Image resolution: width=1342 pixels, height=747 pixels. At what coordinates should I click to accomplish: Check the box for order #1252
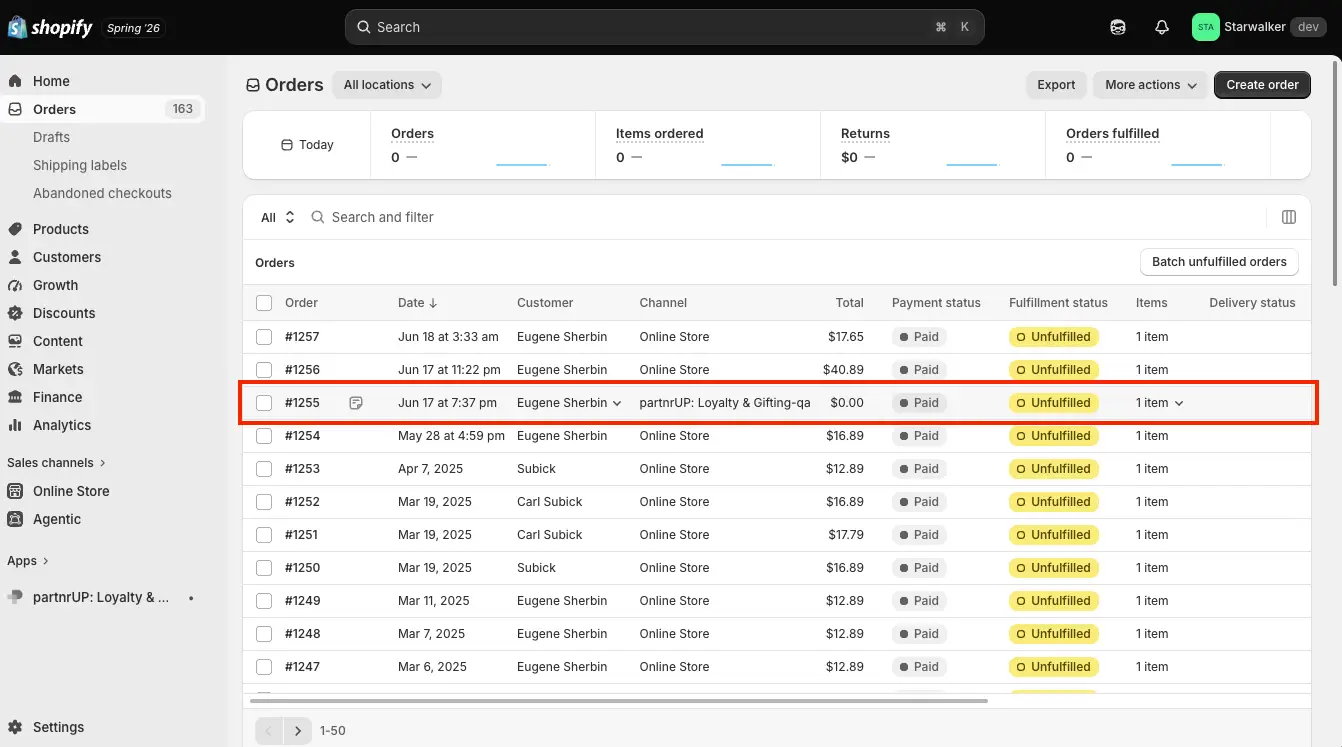click(x=264, y=502)
